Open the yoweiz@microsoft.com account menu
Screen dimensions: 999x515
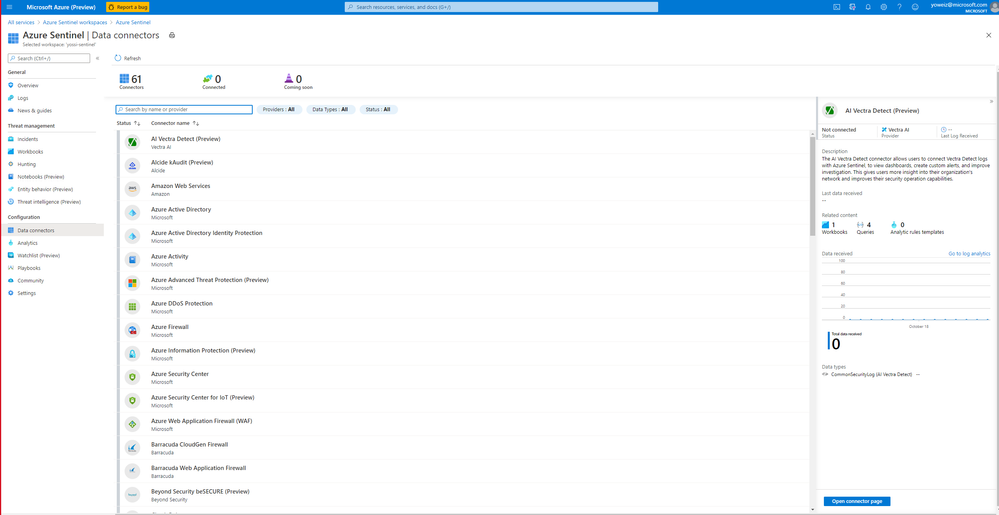(963, 7)
